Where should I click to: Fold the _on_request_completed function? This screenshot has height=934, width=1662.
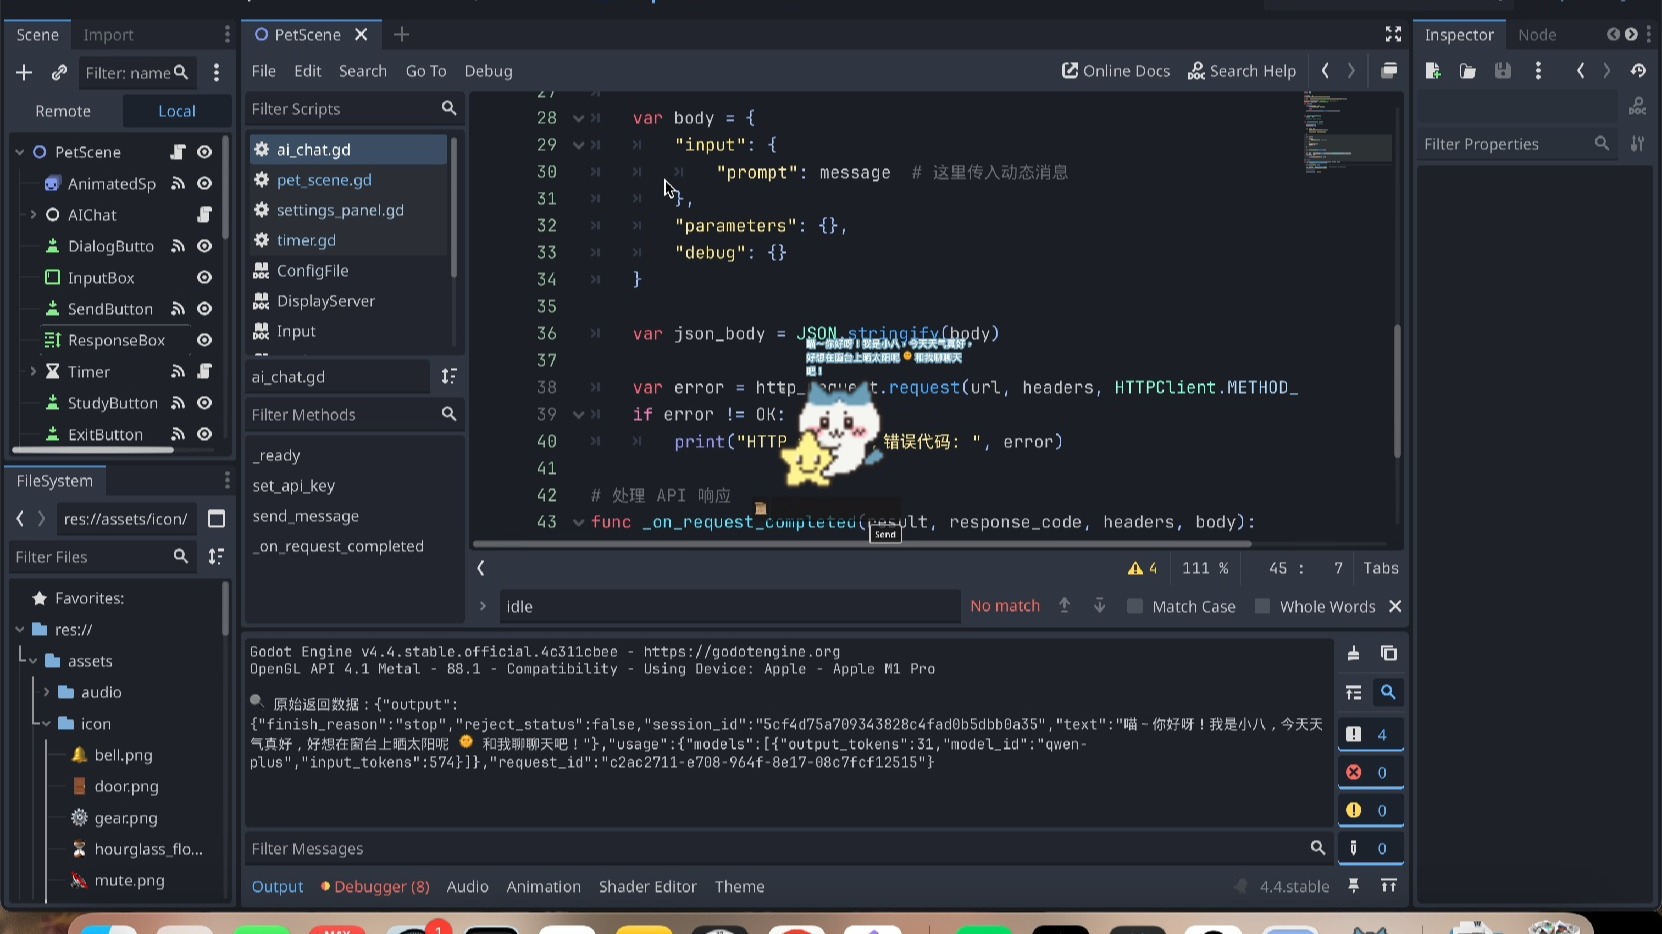click(x=578, y=522)
